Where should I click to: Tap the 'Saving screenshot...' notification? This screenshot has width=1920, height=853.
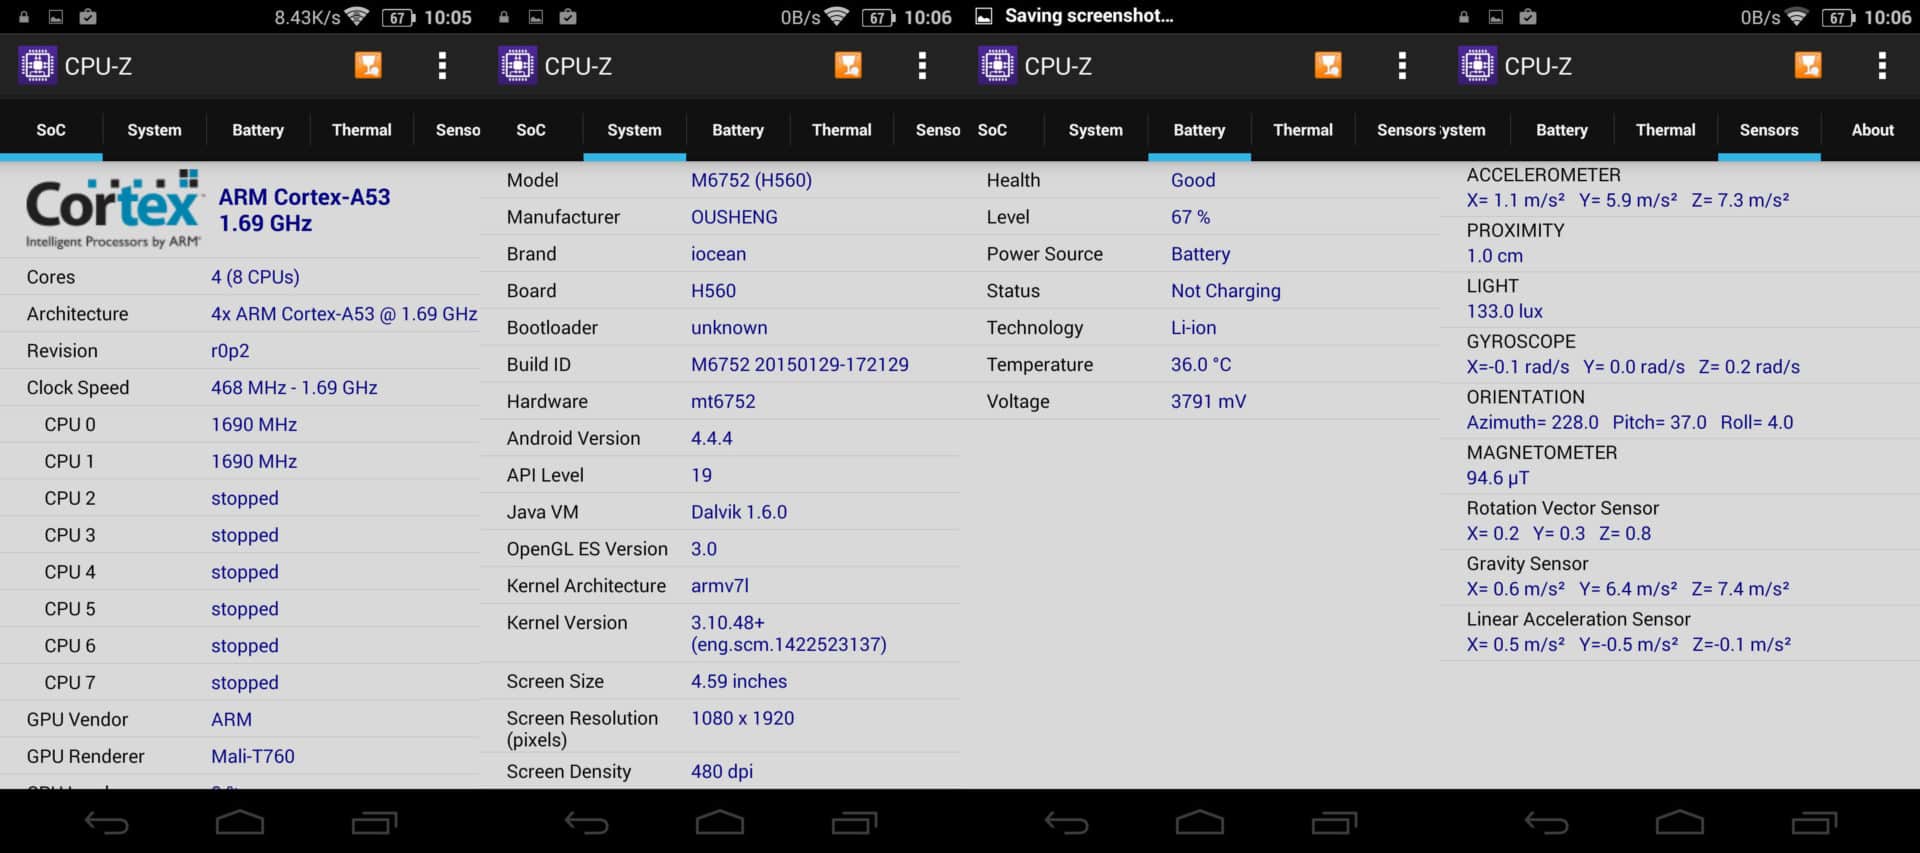[1088, 16]
